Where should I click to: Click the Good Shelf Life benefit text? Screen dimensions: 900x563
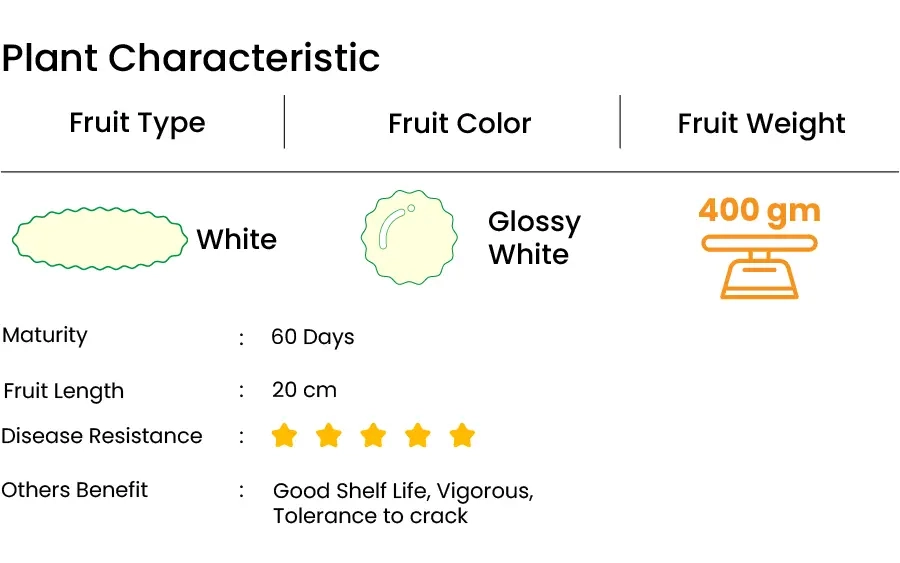(350, 491)
